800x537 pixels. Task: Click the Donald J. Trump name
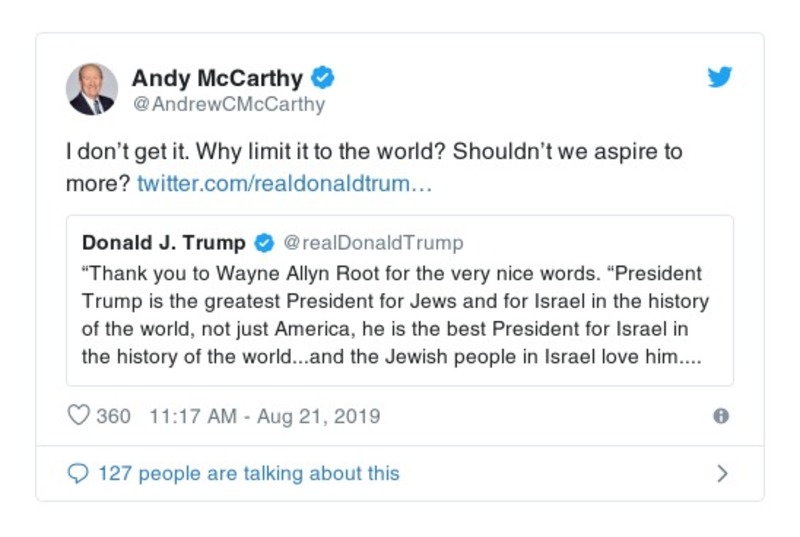click(163, 243)
